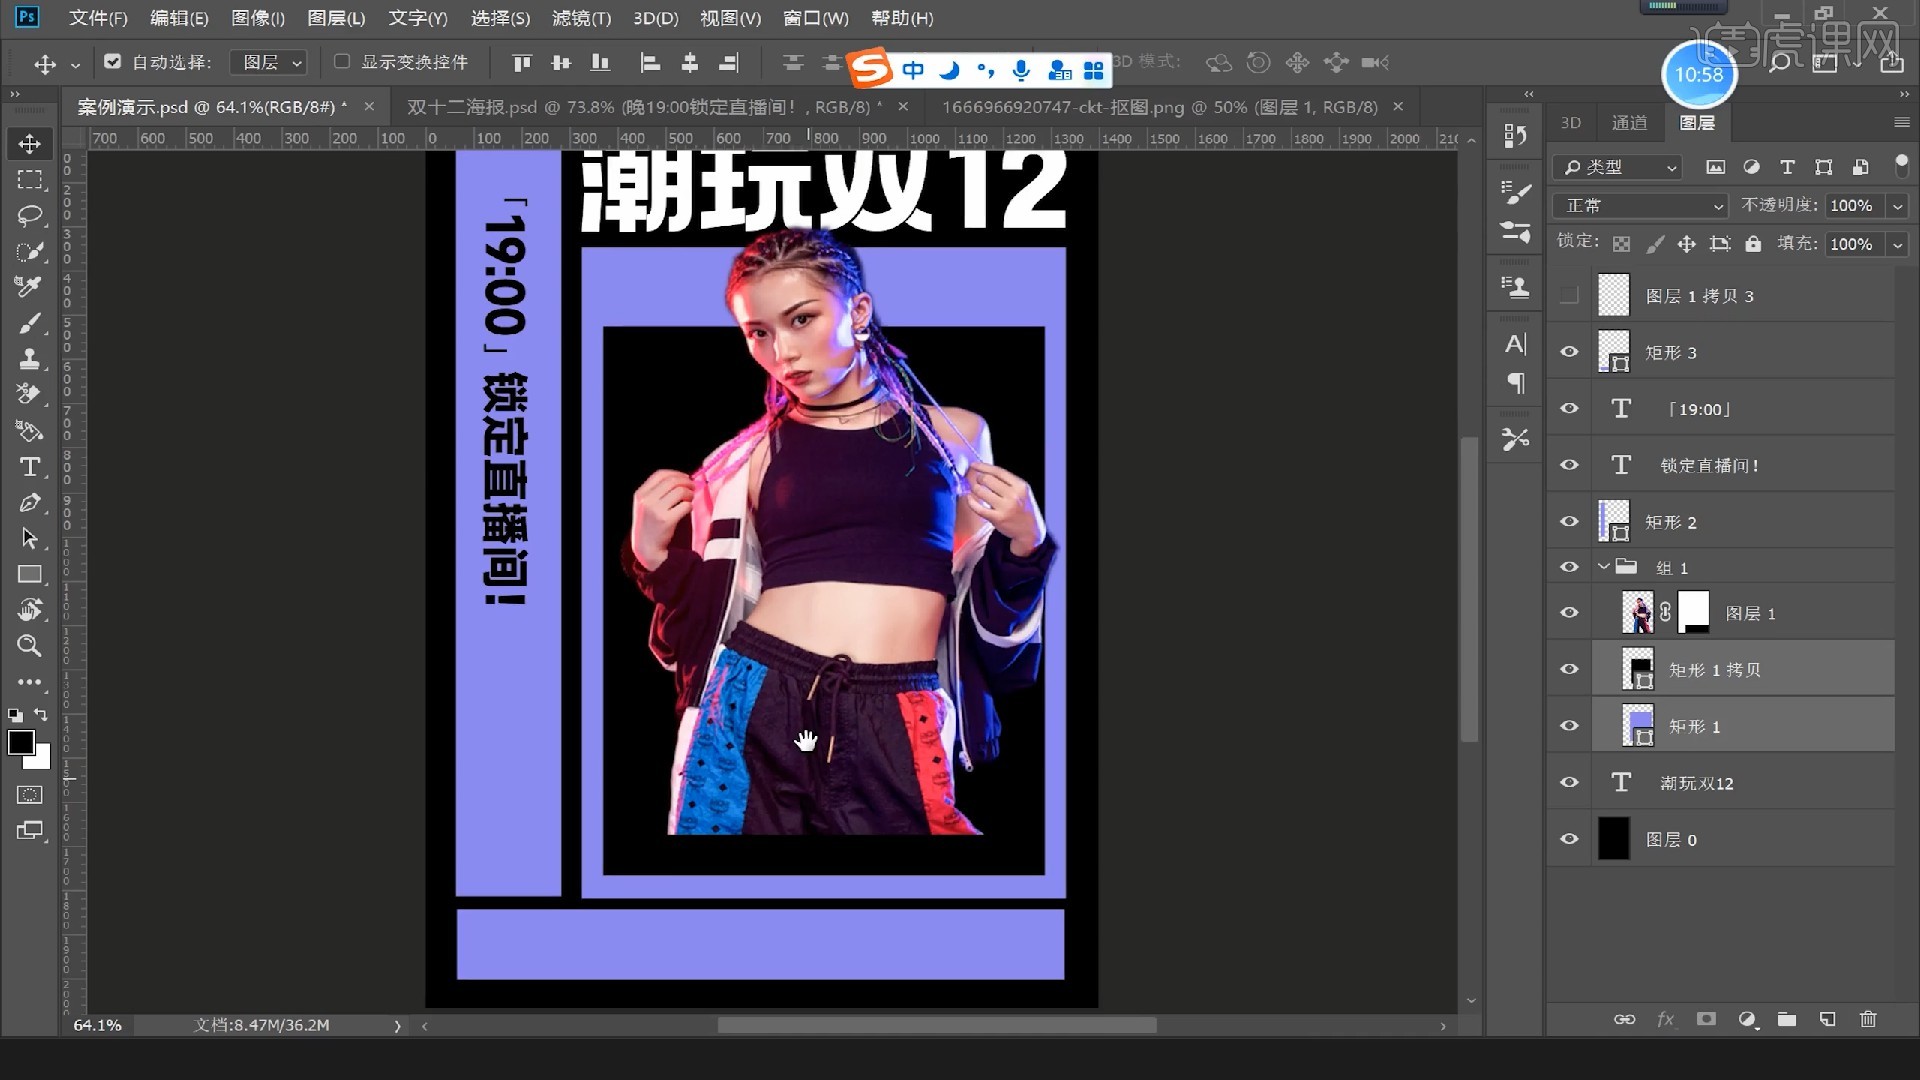Open layer style fx menu

click(1665, 1020)
